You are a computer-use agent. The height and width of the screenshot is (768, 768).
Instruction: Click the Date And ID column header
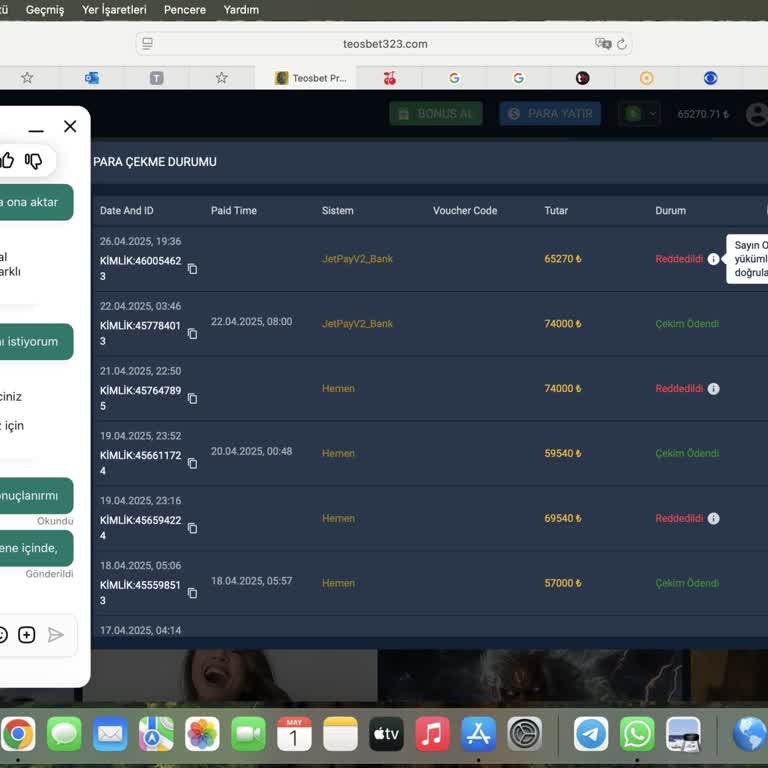[x=126, y=211]
